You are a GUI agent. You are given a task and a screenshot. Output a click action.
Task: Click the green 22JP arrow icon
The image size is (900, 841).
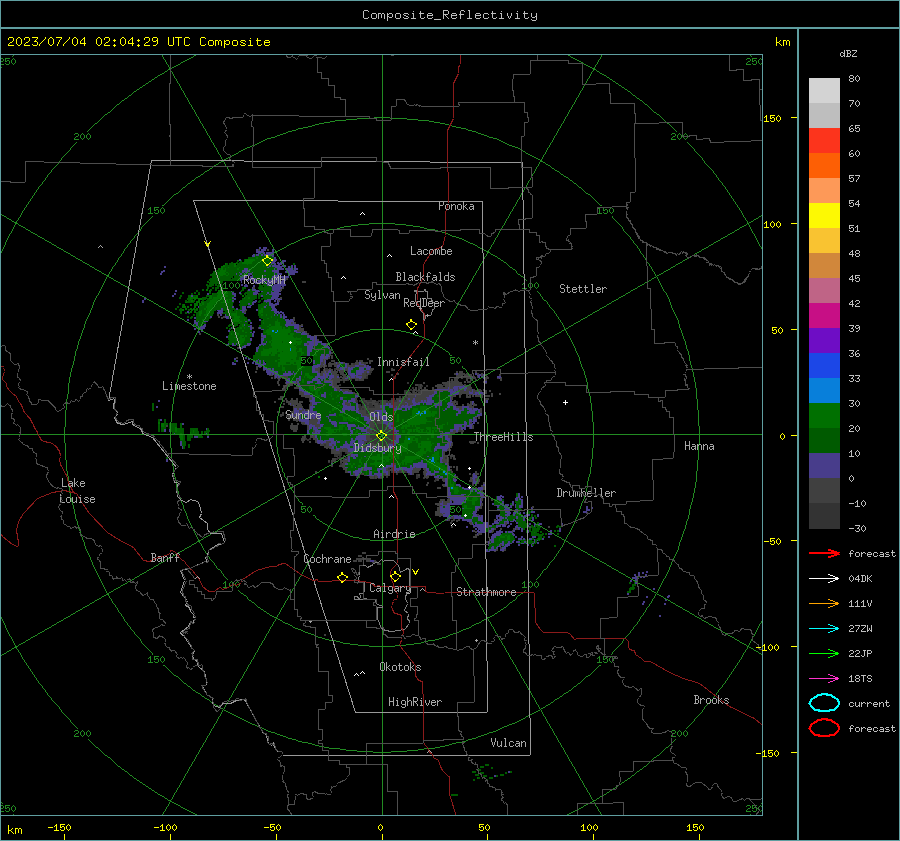[x=824, y=653]
